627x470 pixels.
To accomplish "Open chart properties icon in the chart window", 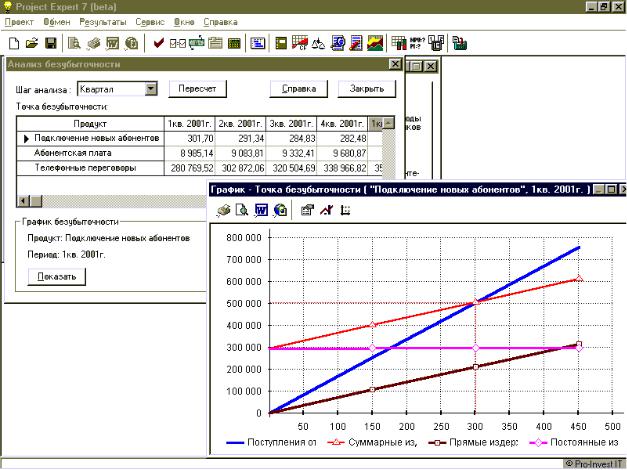I will point(307,210).
